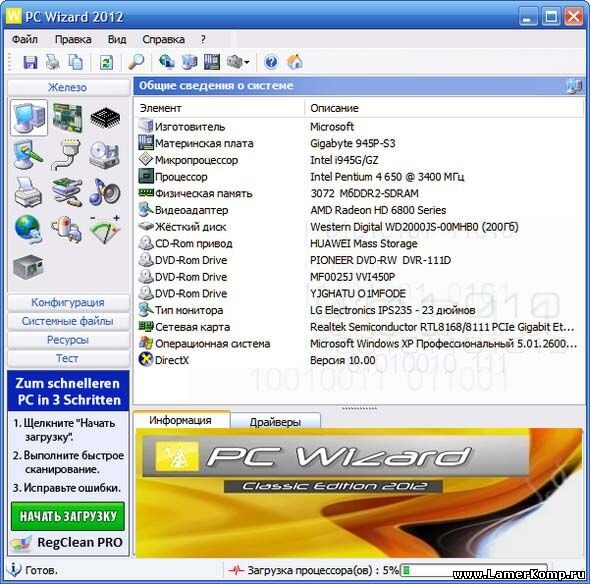
Task: Expand the Тест section
Action: (x=68, y=358)
